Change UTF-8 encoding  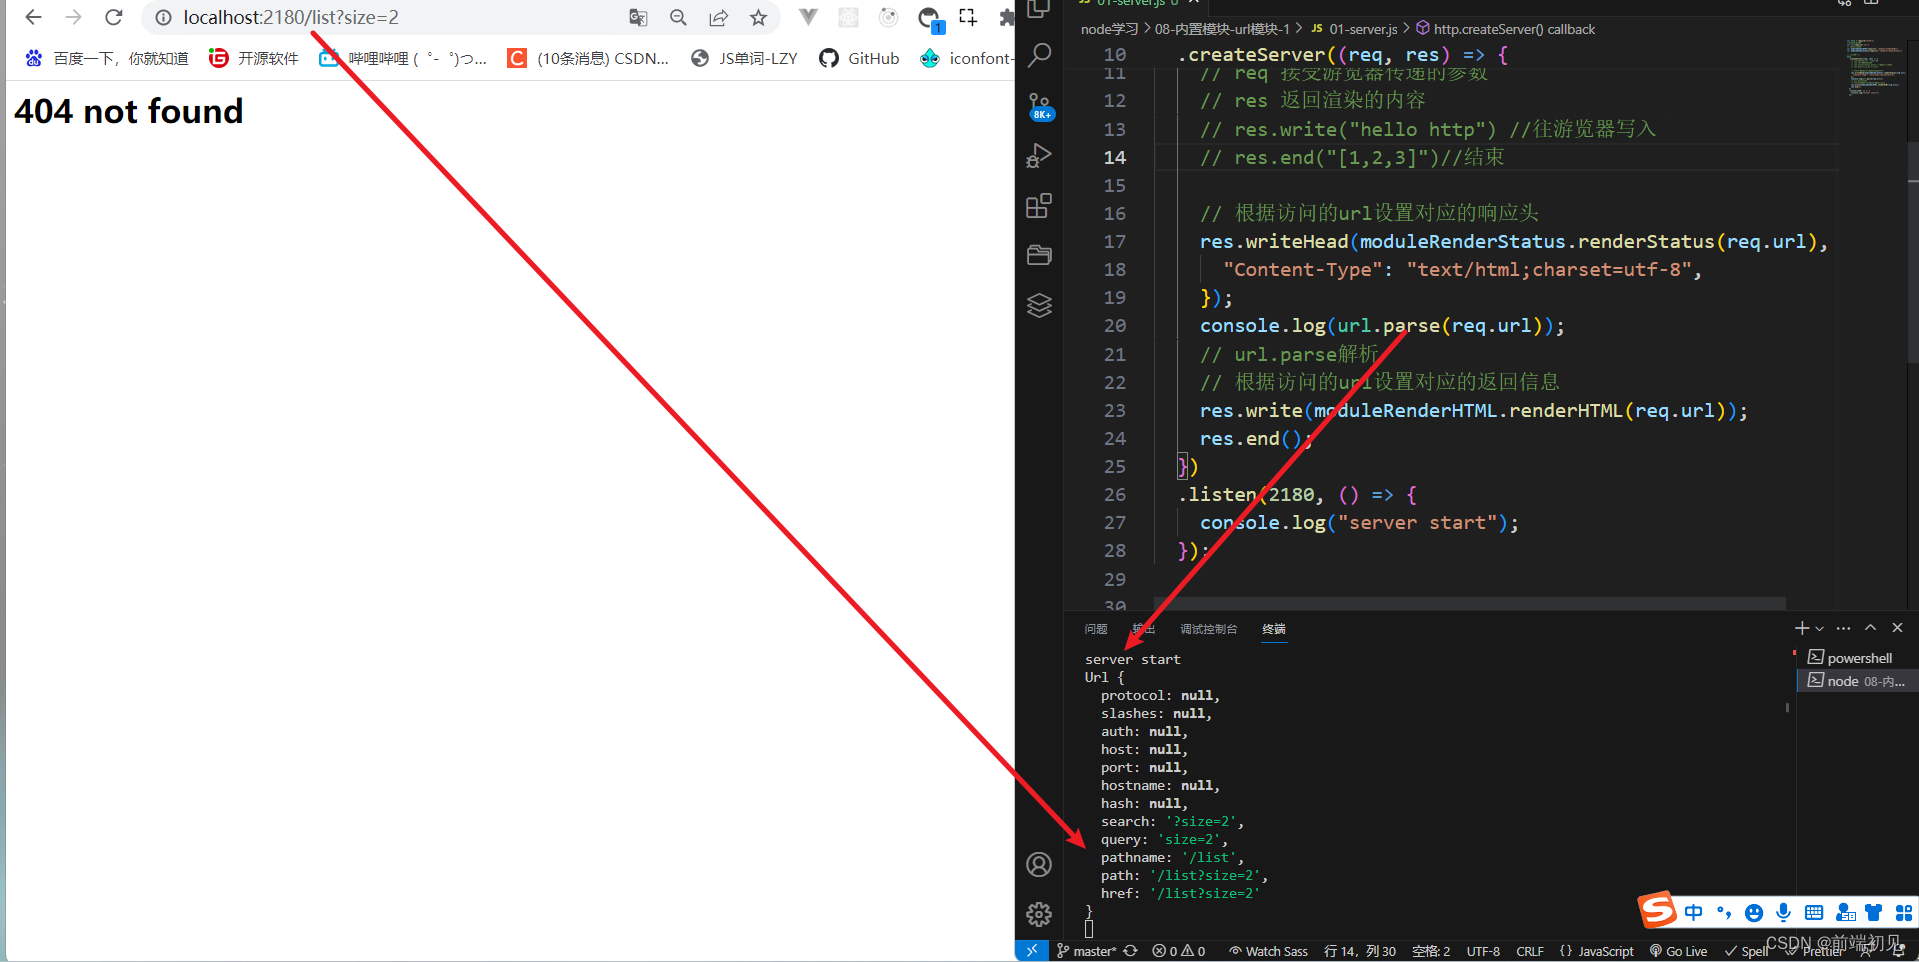click(1483, 951)
